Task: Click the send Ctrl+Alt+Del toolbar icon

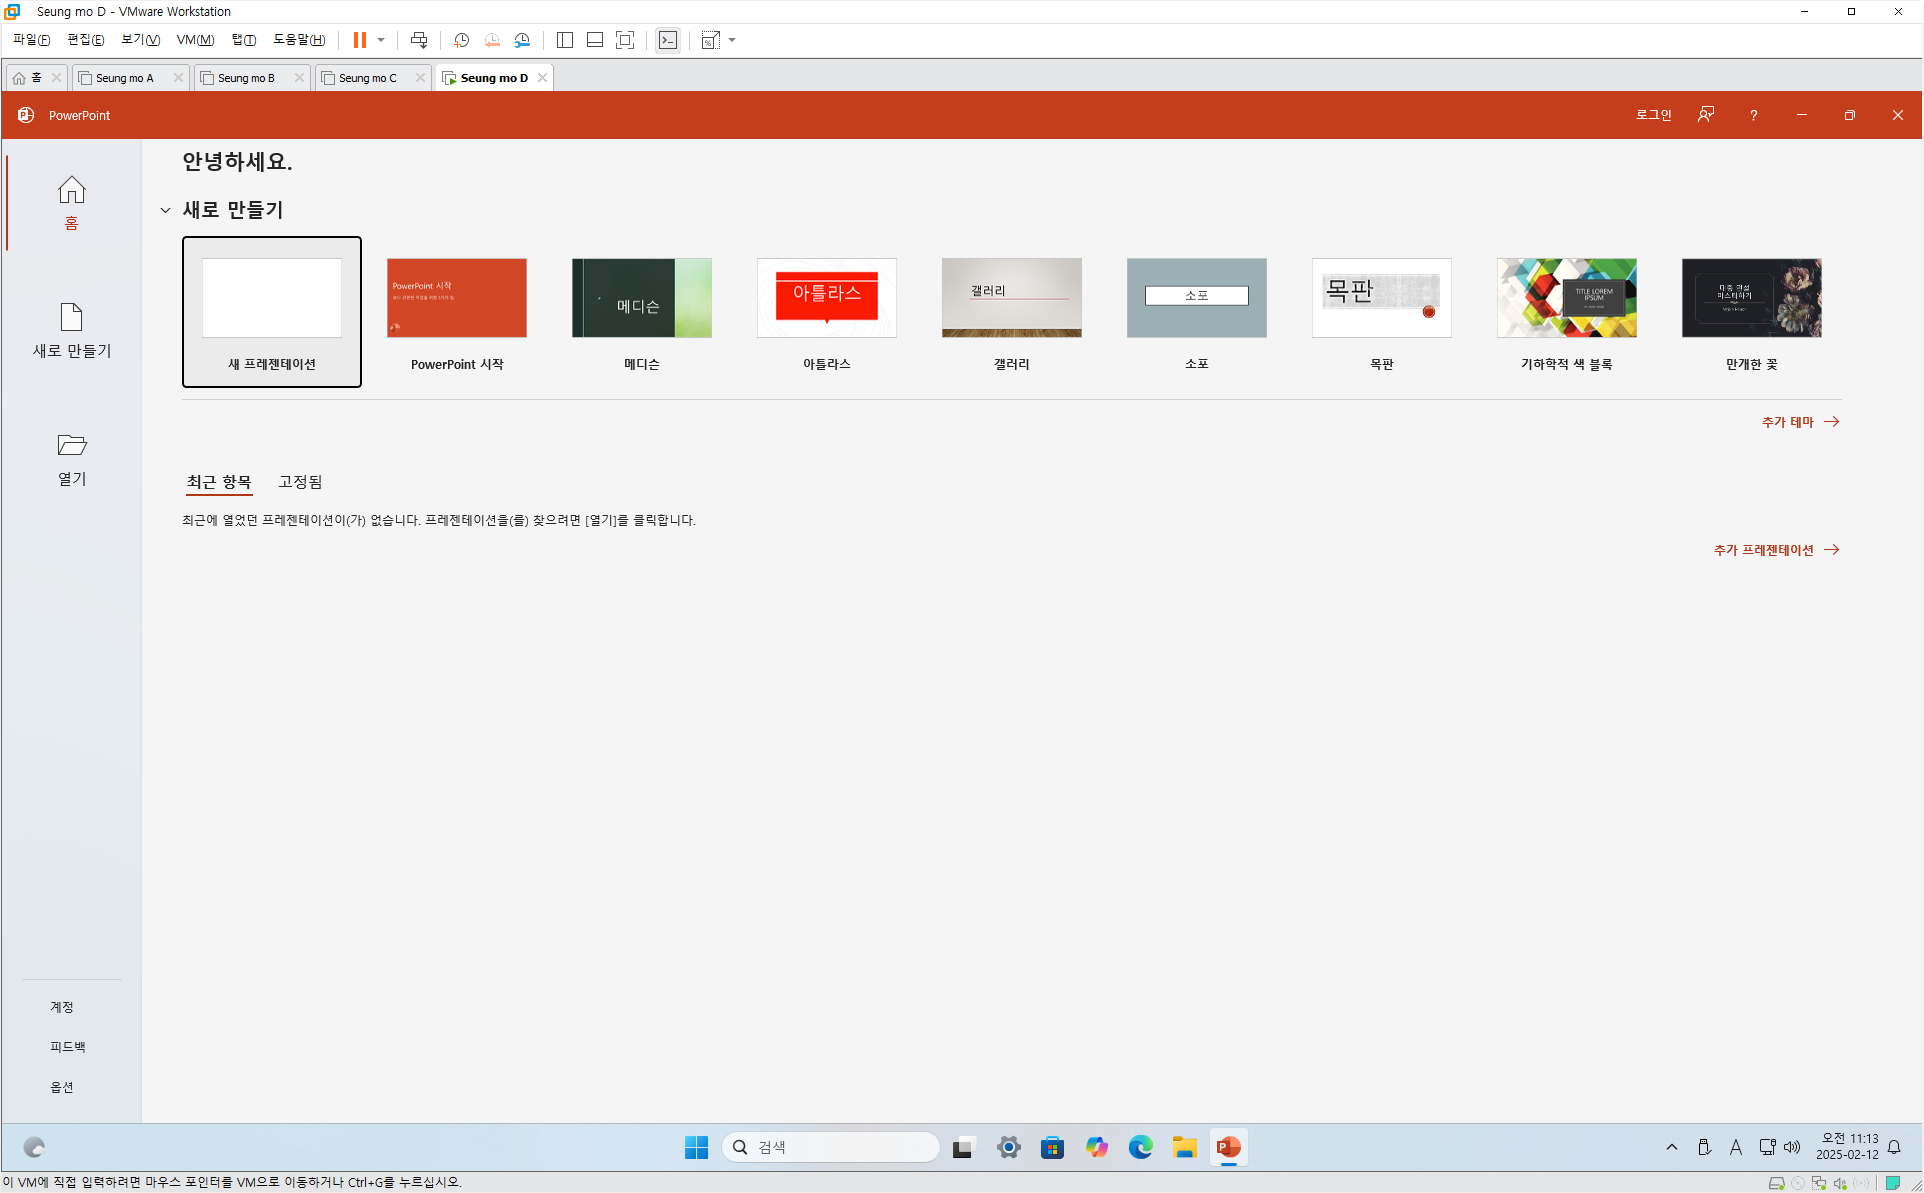Action: click(419, 40)
